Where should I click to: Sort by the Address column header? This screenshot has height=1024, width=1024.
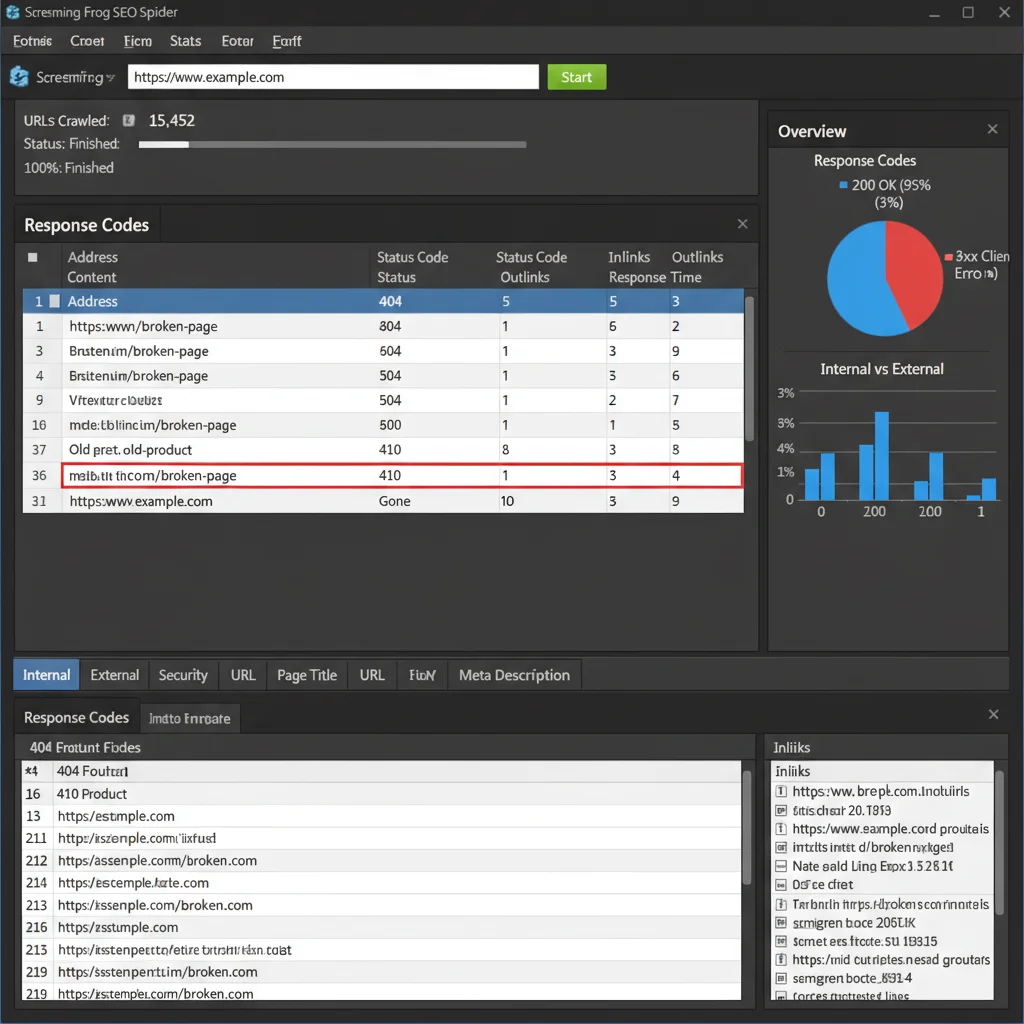[92, 257]
